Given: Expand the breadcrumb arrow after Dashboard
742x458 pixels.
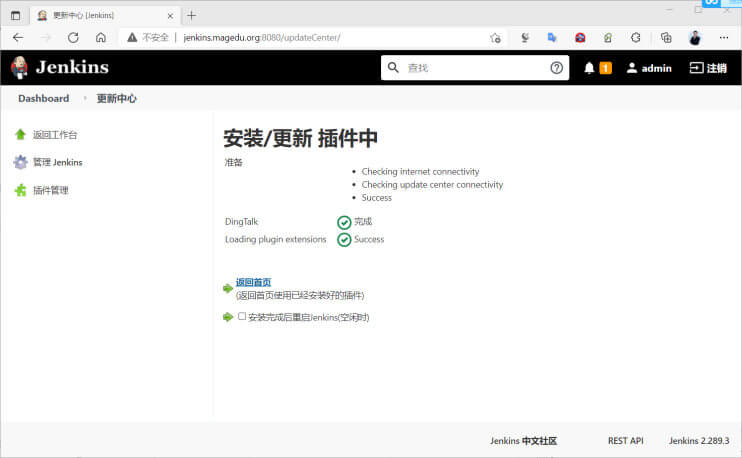Looking at the screenshot, I should (85, 98).
